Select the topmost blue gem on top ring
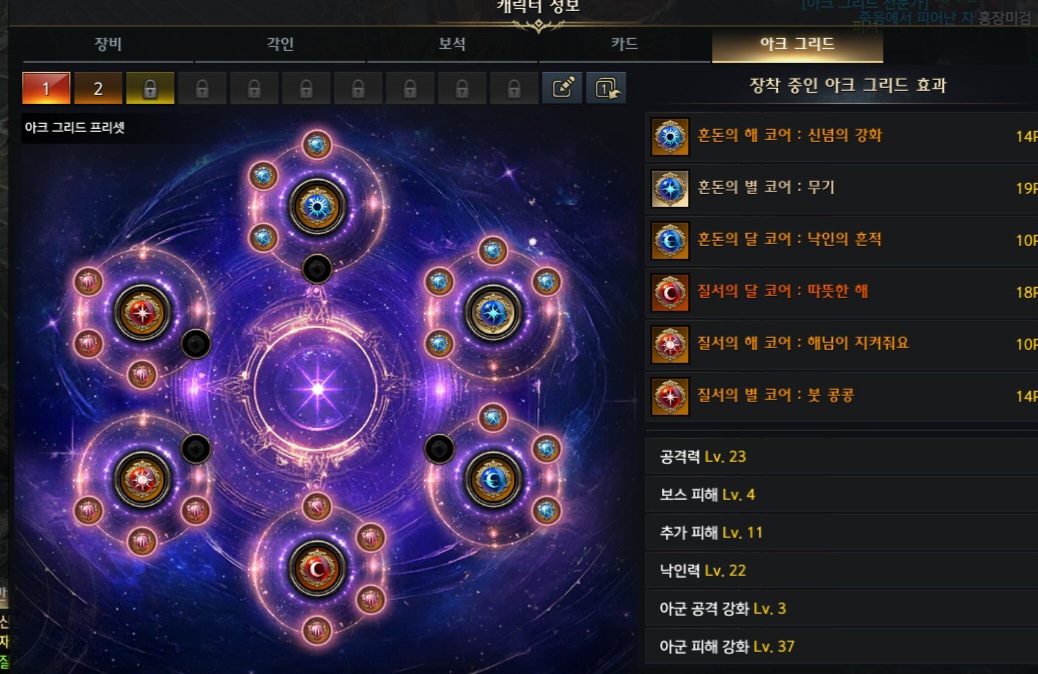The height and width of the screenshot is (674, 1038). (x=317, y=144)
